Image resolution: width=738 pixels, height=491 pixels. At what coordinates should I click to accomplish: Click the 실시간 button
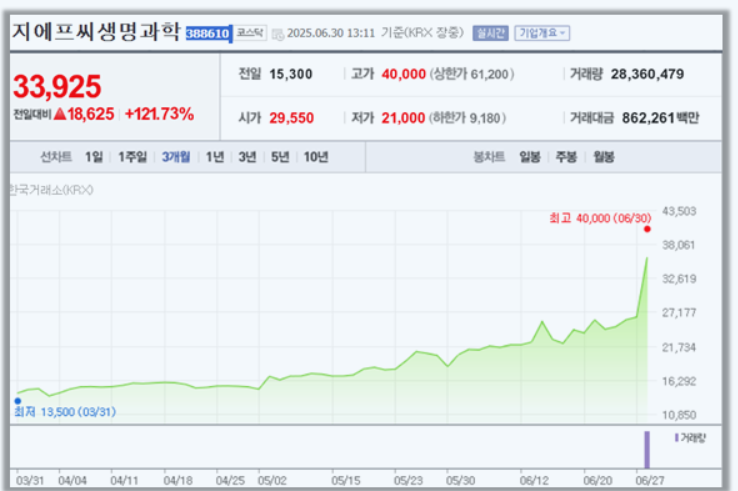click(490, 33)
